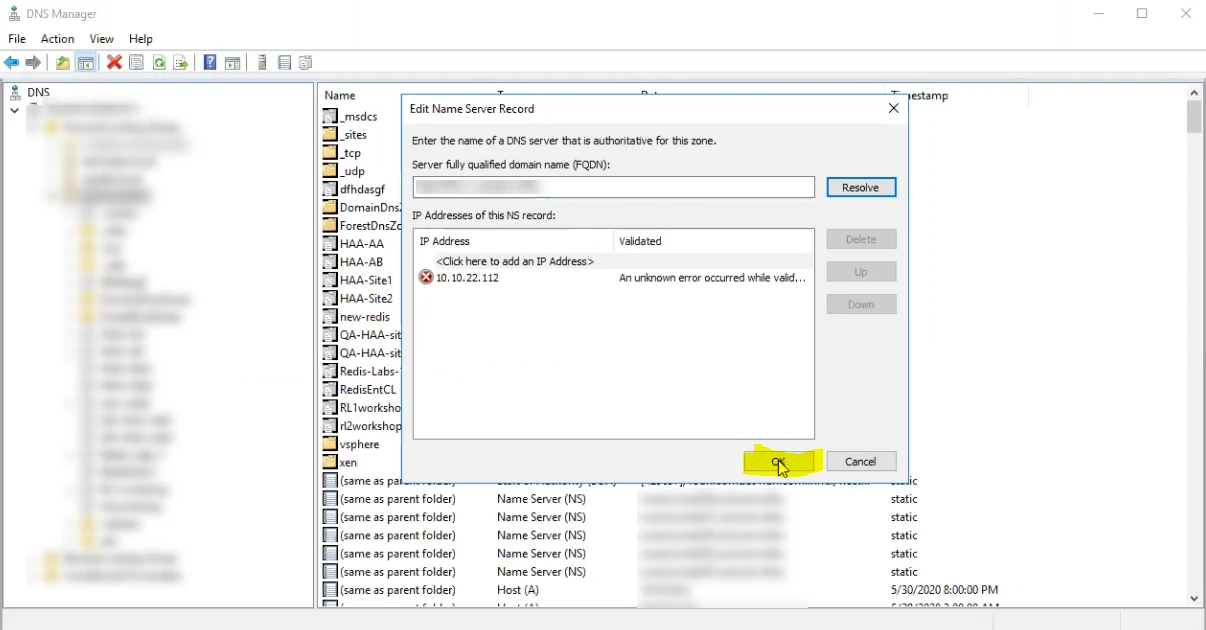Click the lined list toolbar icon
The height and width of the screenshot is (630, 1206).
[x=284, y=63]
